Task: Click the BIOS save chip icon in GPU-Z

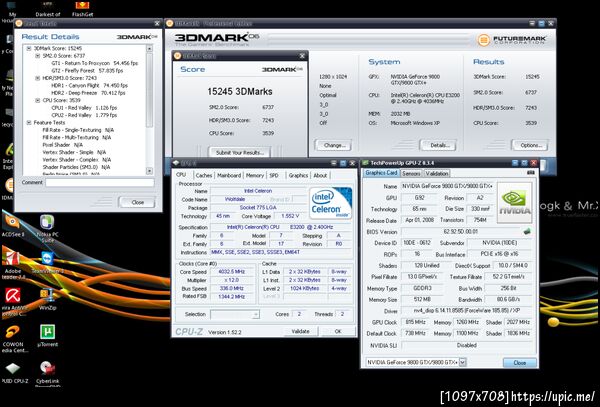Action: (527, 231)
